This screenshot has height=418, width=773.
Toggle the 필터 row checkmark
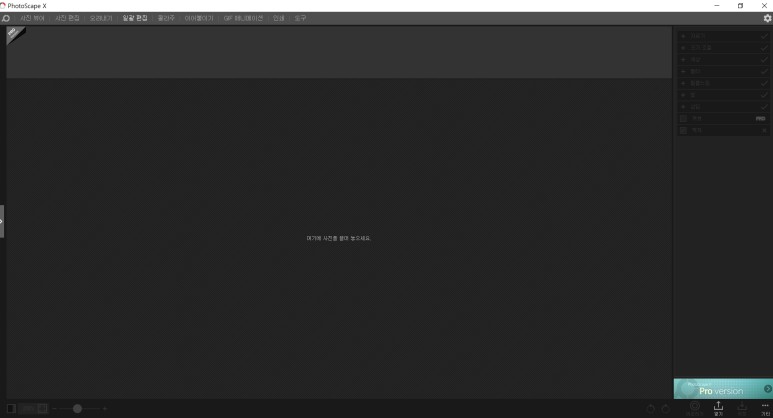point(764,71)
